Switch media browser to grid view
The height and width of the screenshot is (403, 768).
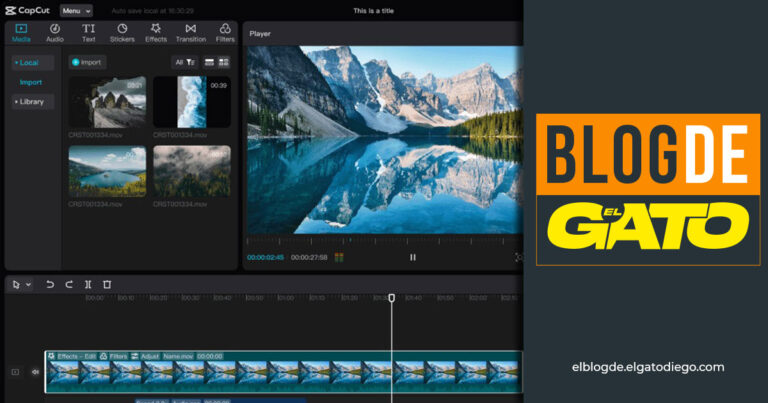coord(224,62)
